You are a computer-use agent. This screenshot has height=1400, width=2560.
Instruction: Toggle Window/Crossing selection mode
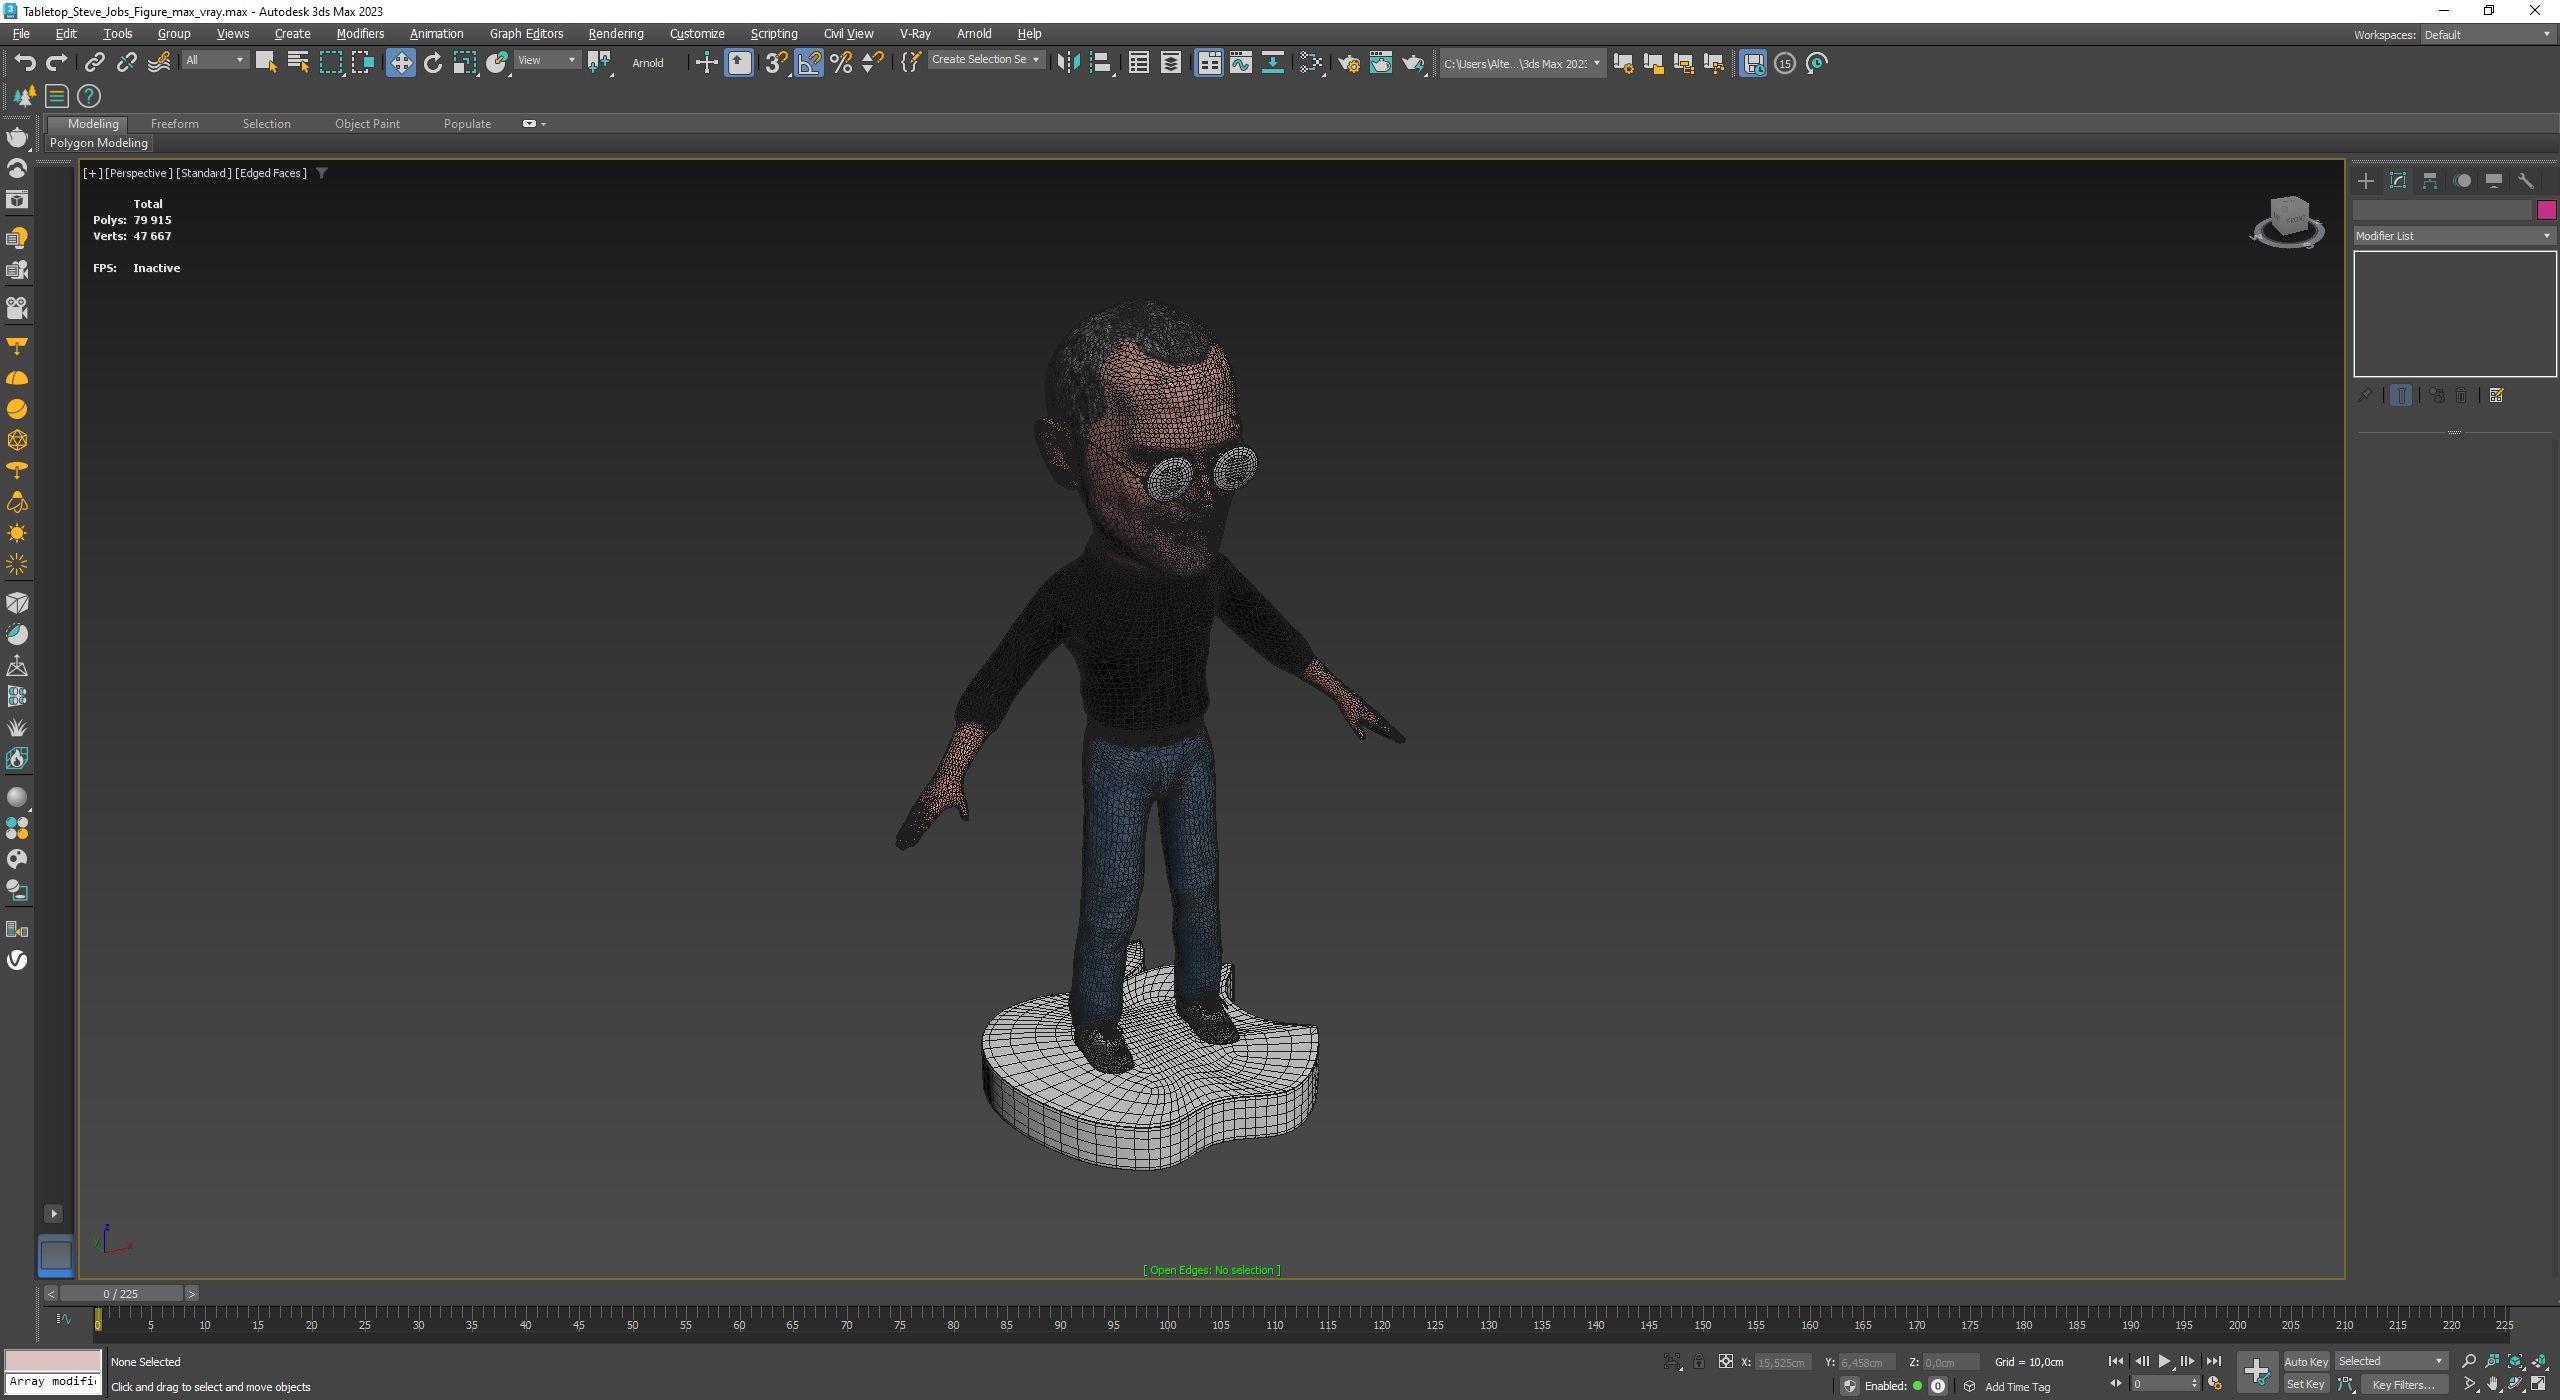[362, 63]
